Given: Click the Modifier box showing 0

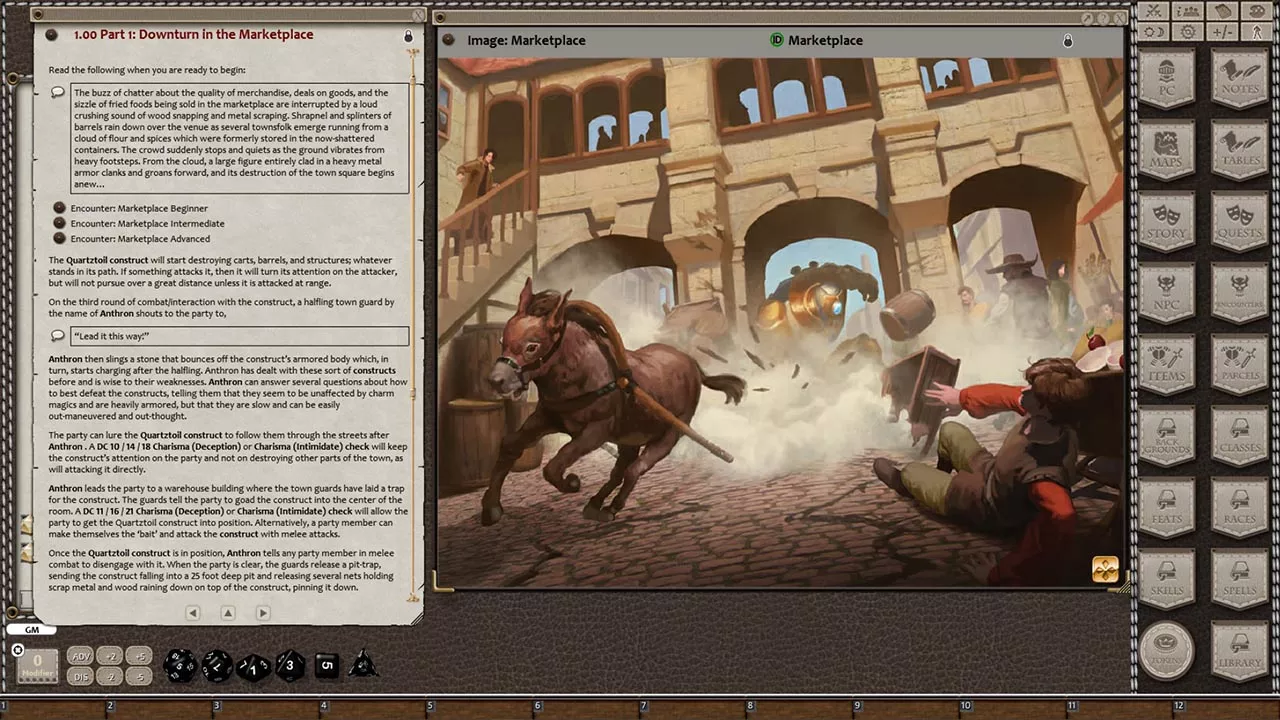Looking at the screenshot, I should pos(37,664).
